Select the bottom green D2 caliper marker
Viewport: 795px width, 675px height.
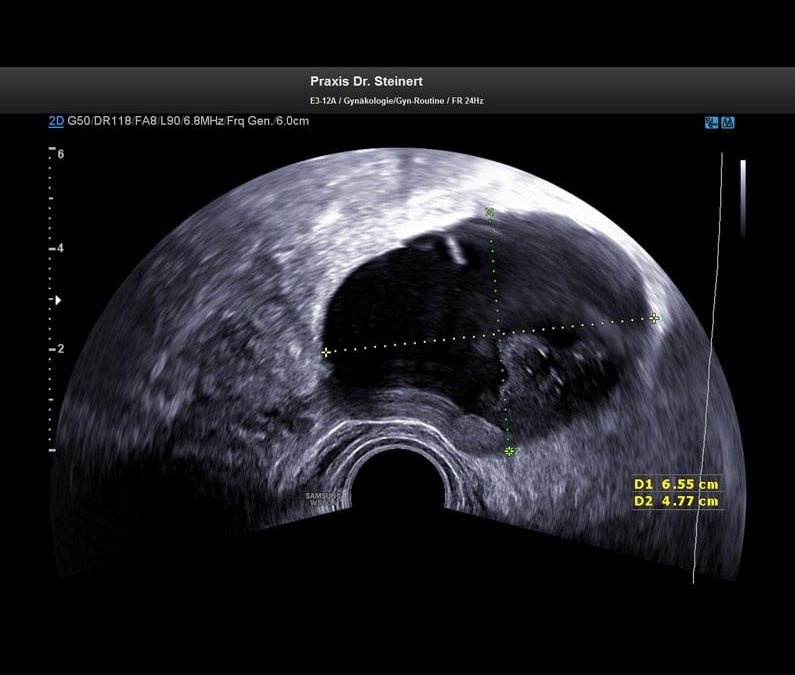pos(509,452)
